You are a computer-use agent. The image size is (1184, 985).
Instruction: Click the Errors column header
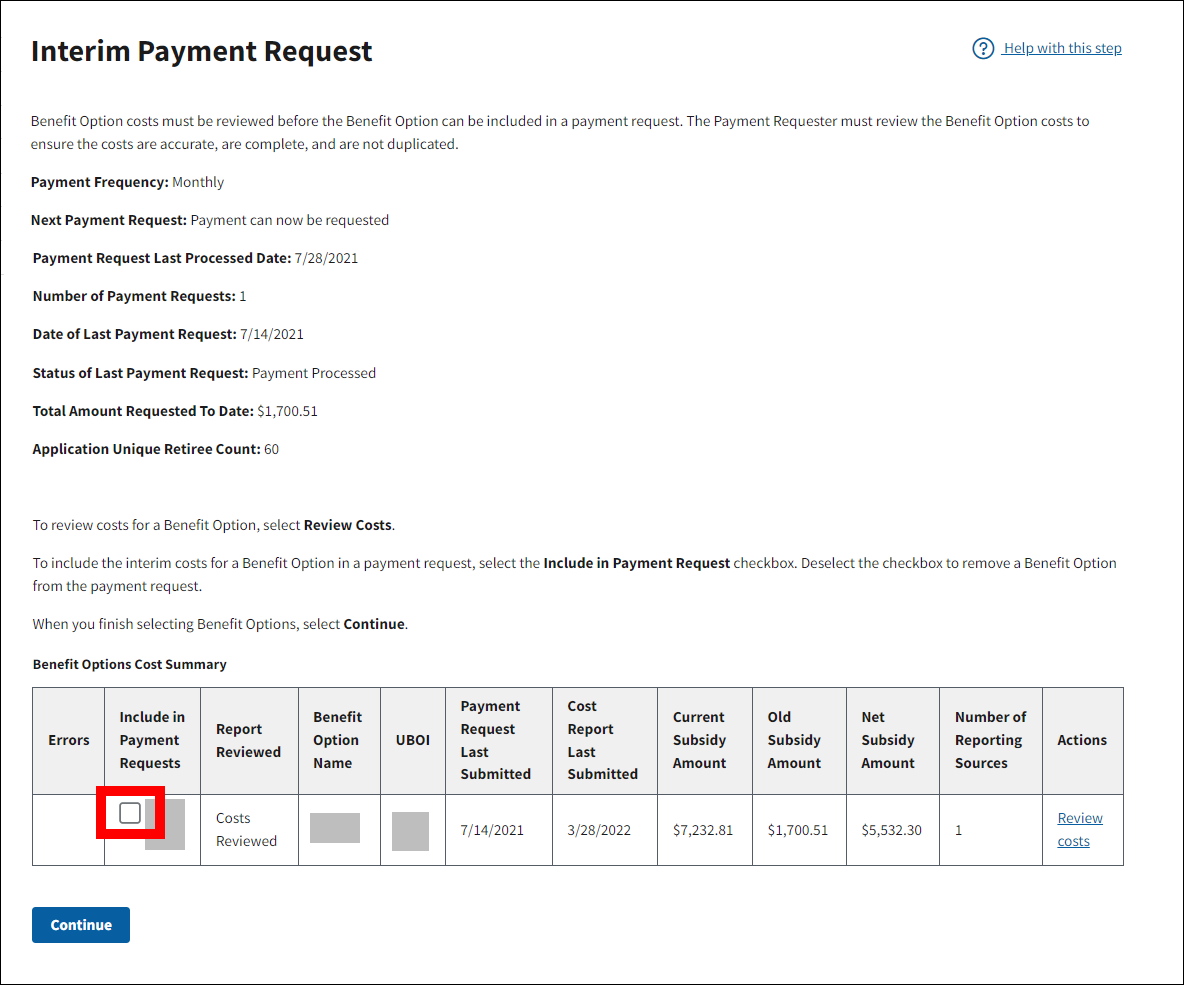69,740
